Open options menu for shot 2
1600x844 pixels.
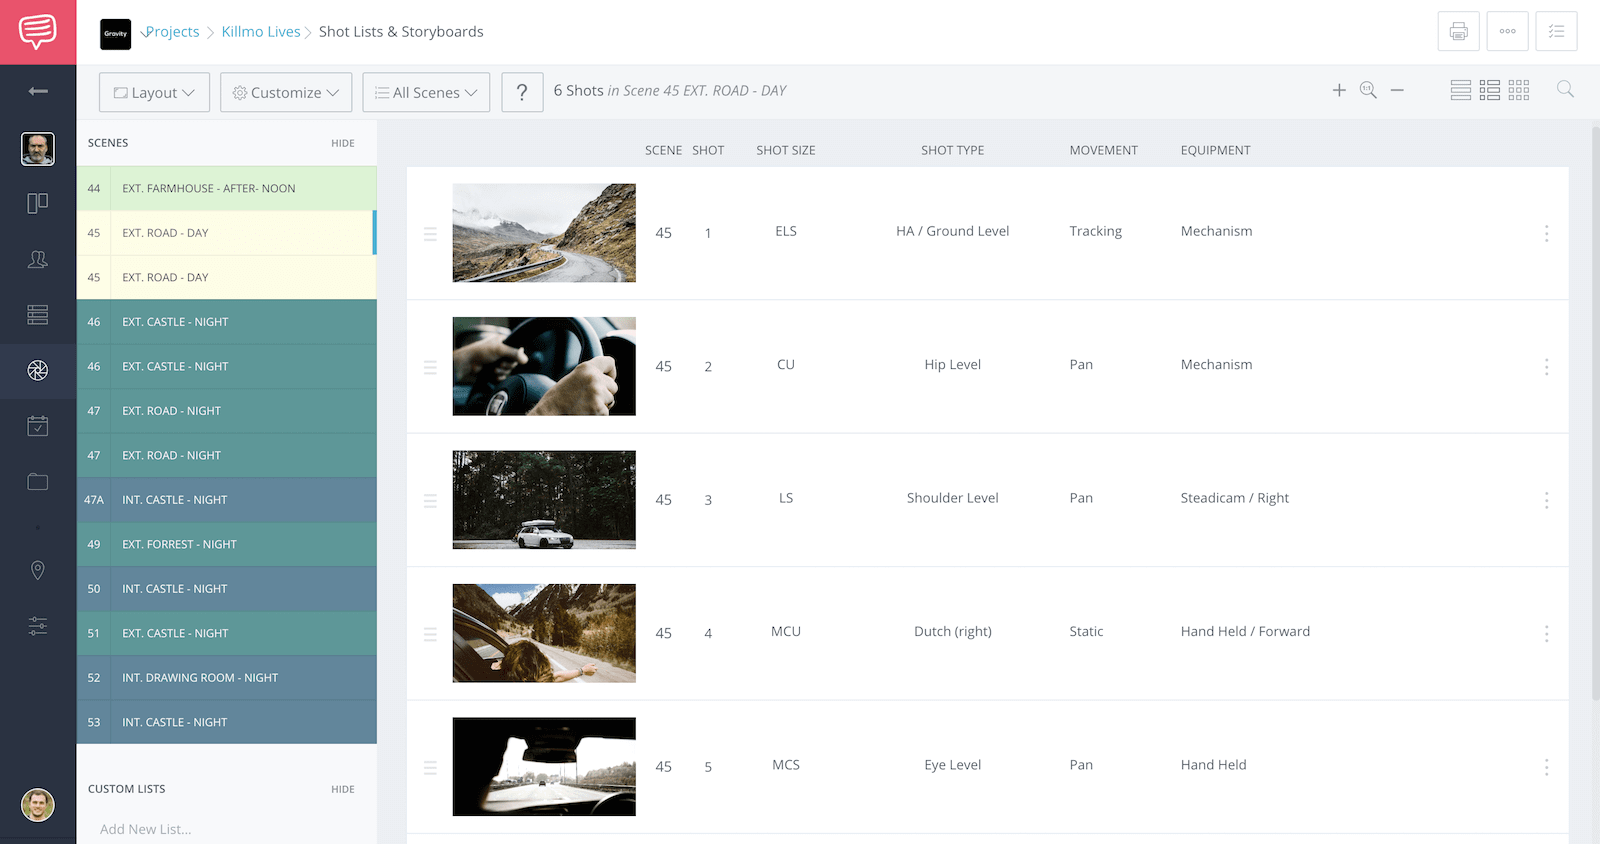pyautogui.click(x=1546, y=367)
